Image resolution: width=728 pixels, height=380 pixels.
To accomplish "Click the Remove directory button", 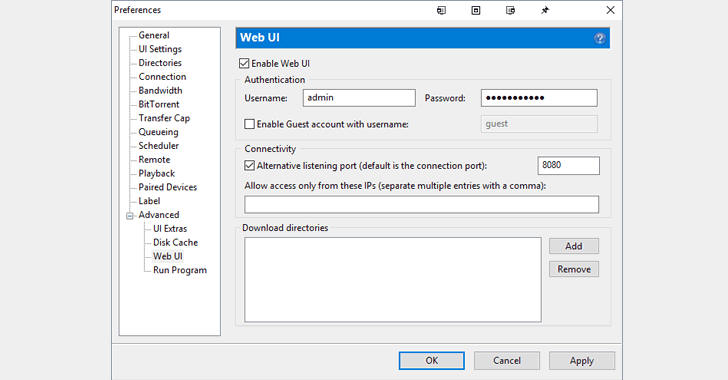I will point(574,269).
